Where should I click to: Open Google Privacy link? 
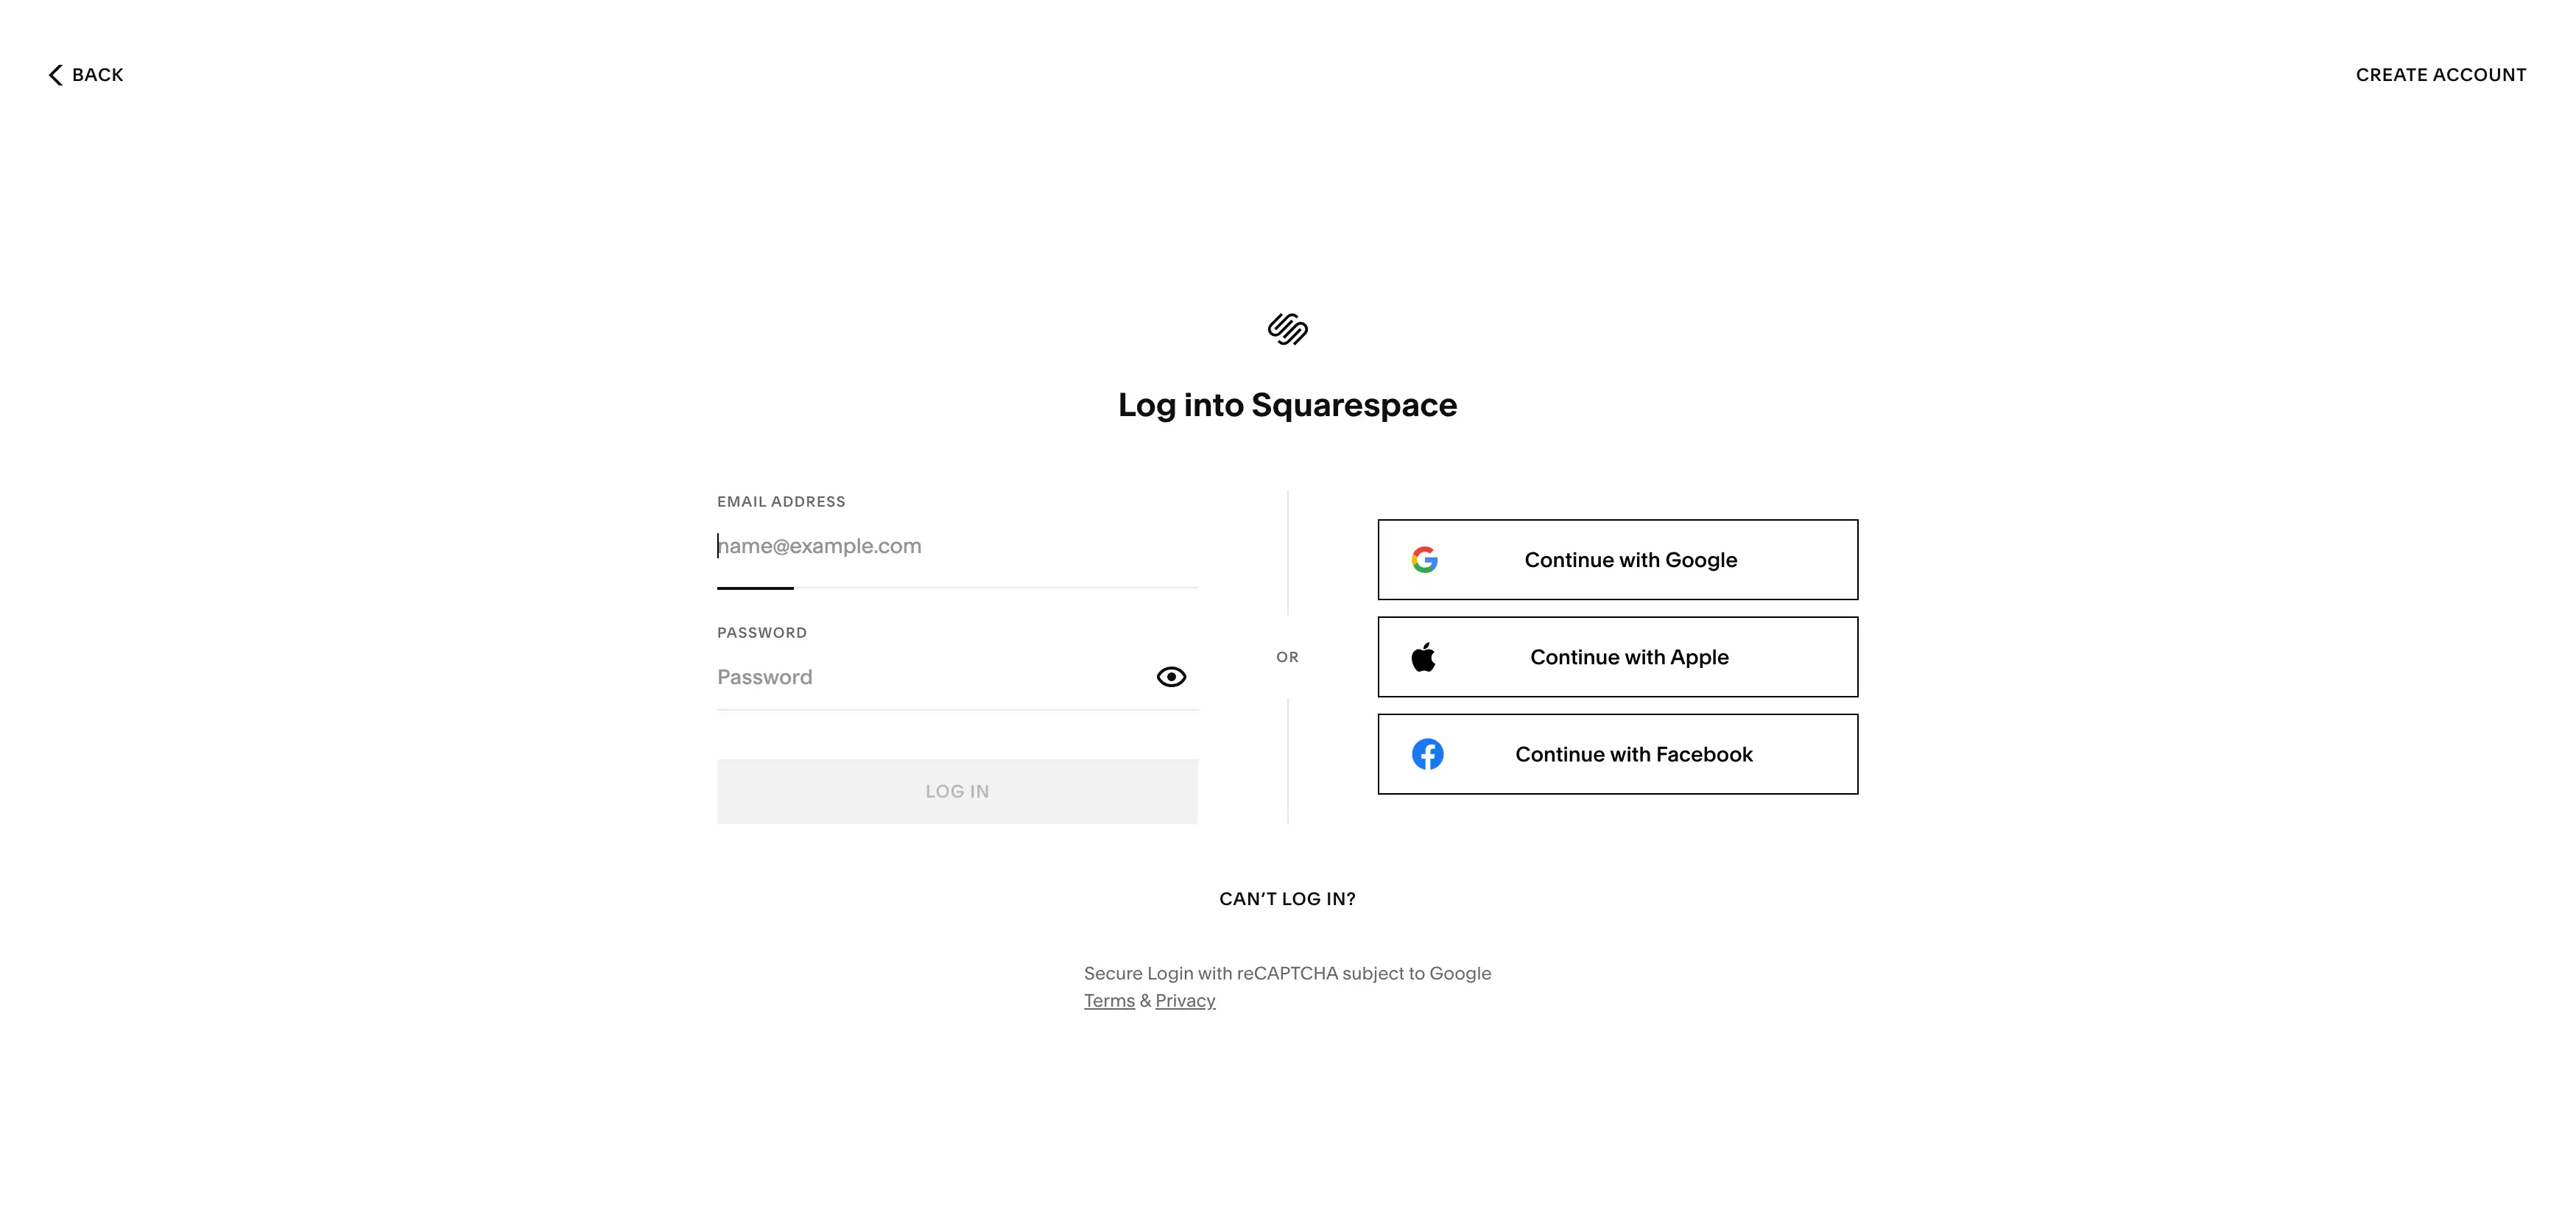(1185, 1000)
